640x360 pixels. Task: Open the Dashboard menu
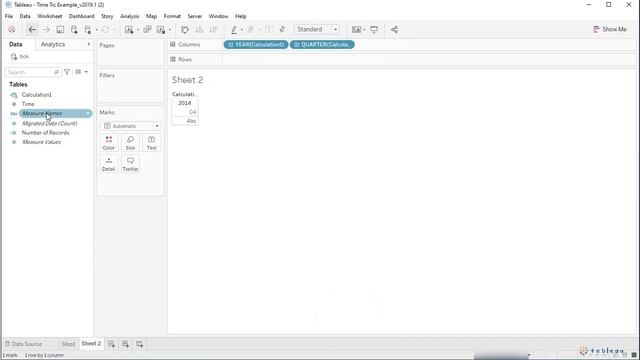[x=82, y=16]
